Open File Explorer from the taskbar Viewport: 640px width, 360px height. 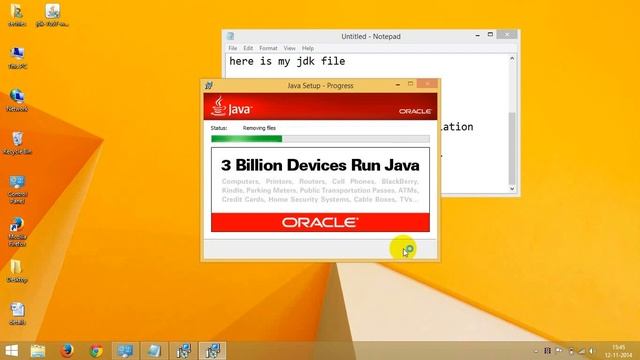pyautogui.click(x=38, y=351)
